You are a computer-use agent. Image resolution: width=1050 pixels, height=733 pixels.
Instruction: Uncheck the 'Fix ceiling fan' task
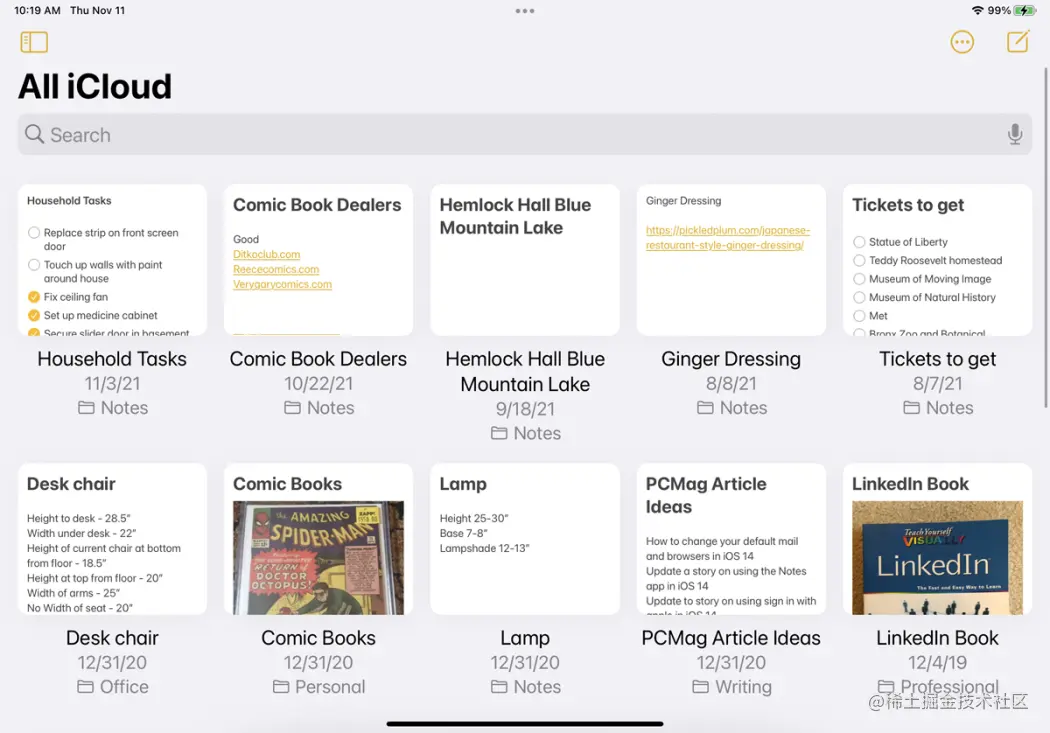click(x=33, y=297)
